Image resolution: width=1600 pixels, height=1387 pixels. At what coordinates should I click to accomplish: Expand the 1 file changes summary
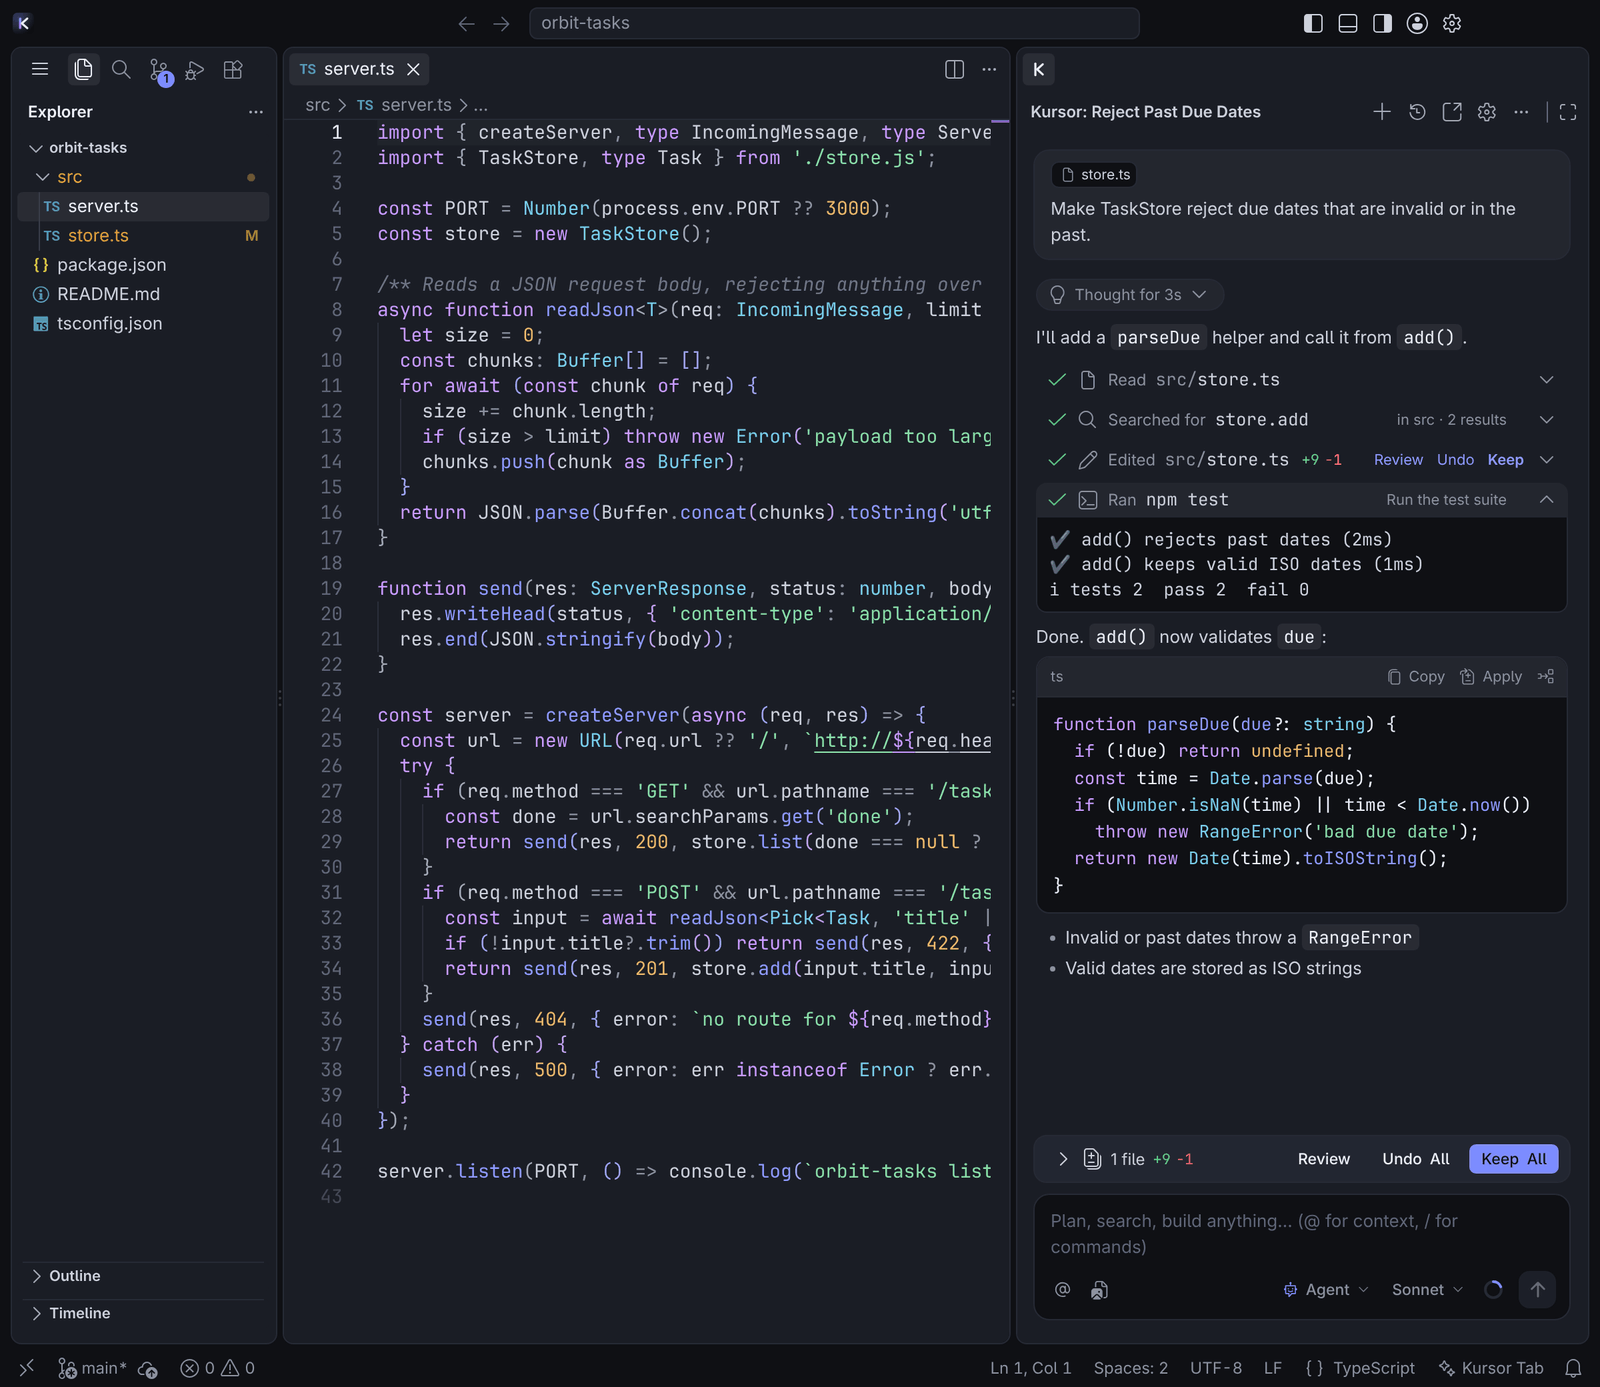point(1063,1159)
